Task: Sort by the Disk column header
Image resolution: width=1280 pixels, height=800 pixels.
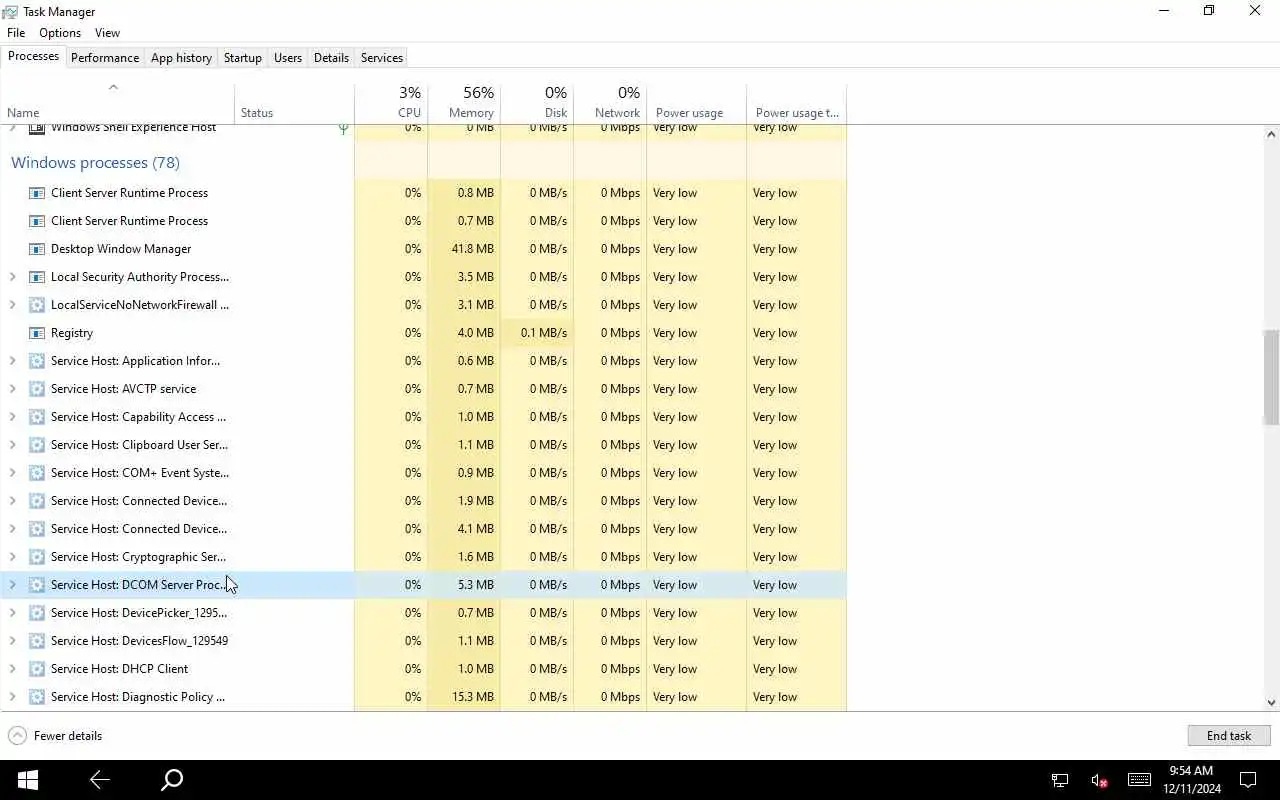Action: click(x=537, y=103)
